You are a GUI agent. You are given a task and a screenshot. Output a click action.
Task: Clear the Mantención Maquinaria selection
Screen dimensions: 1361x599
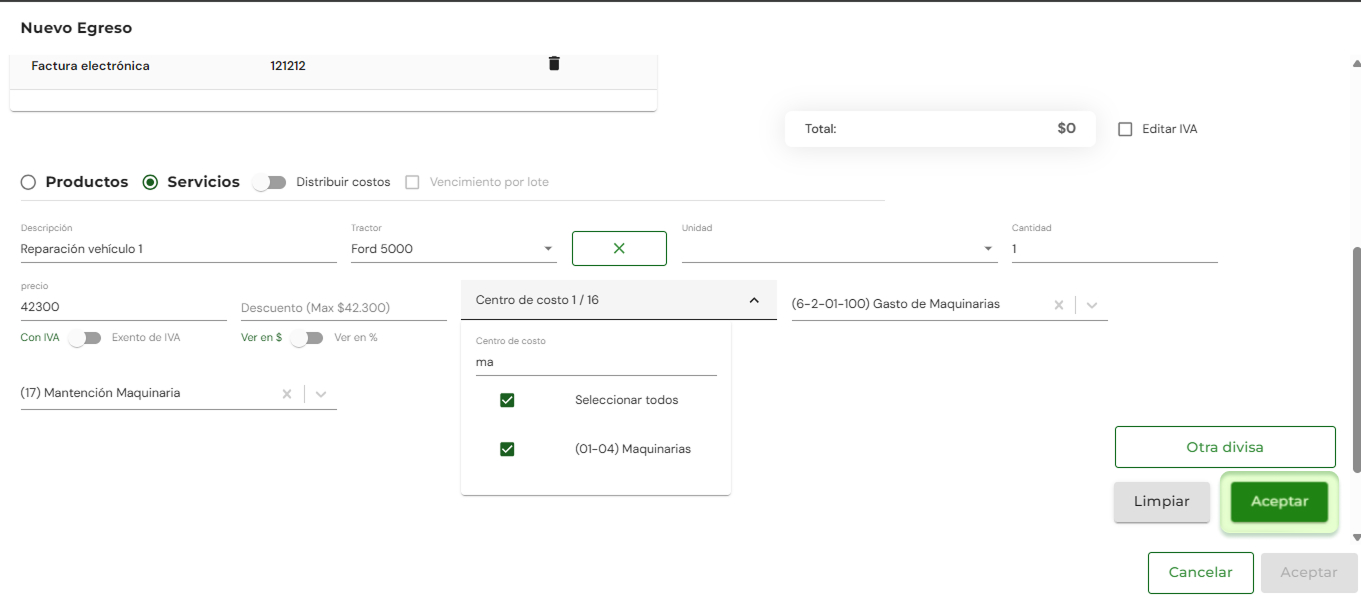click(287, 394)
